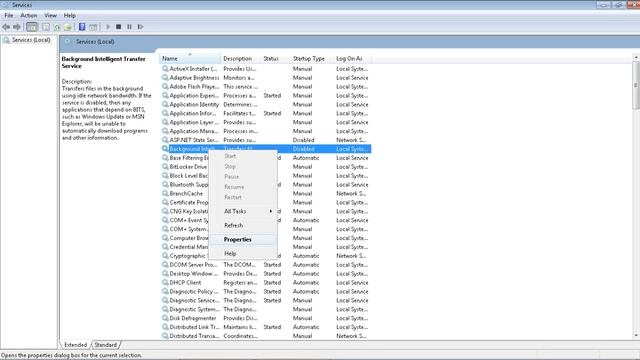This screenshot has height=360, width=640.
Task: Click 'Background Intelligent Transfer Service' heading in the details pane
Action: [x=104, y=62]
